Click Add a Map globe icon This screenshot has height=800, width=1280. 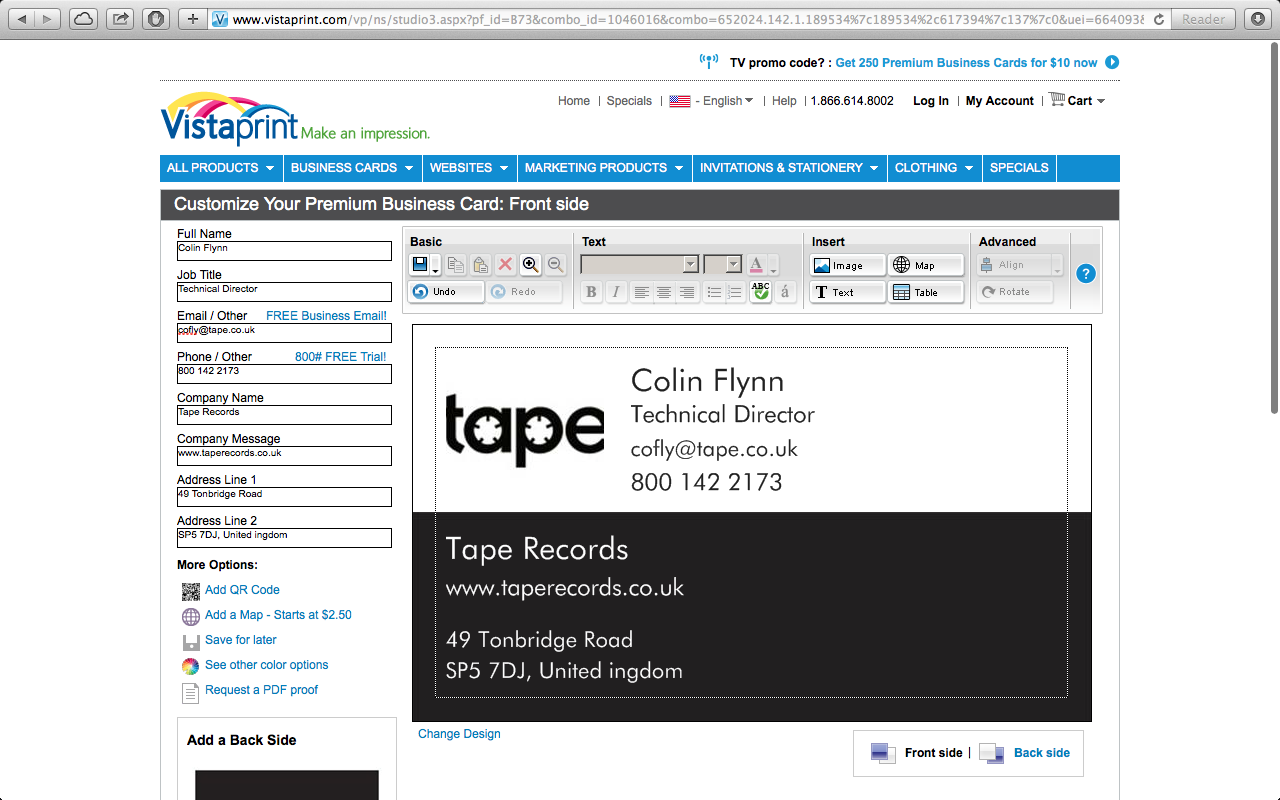tap(191, 617)
